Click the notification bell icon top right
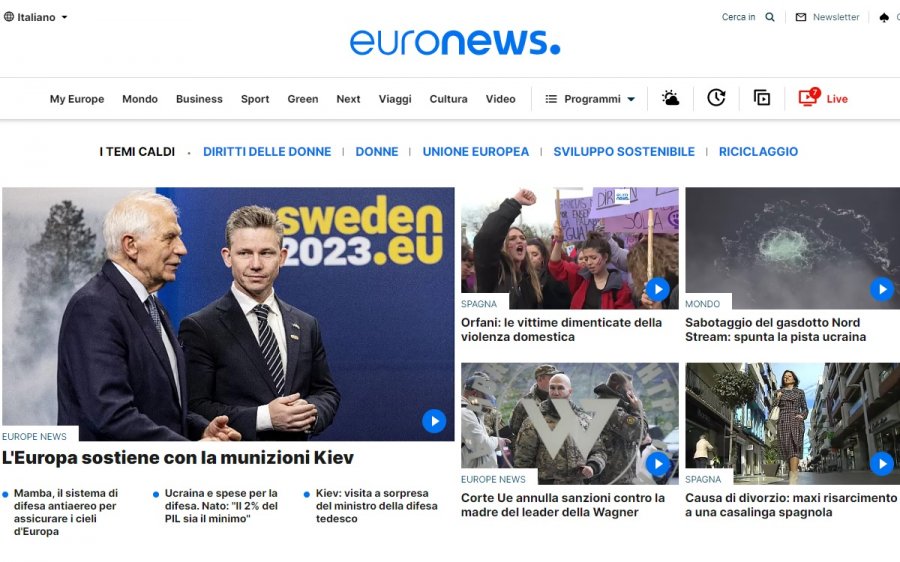 coord(884,18)
